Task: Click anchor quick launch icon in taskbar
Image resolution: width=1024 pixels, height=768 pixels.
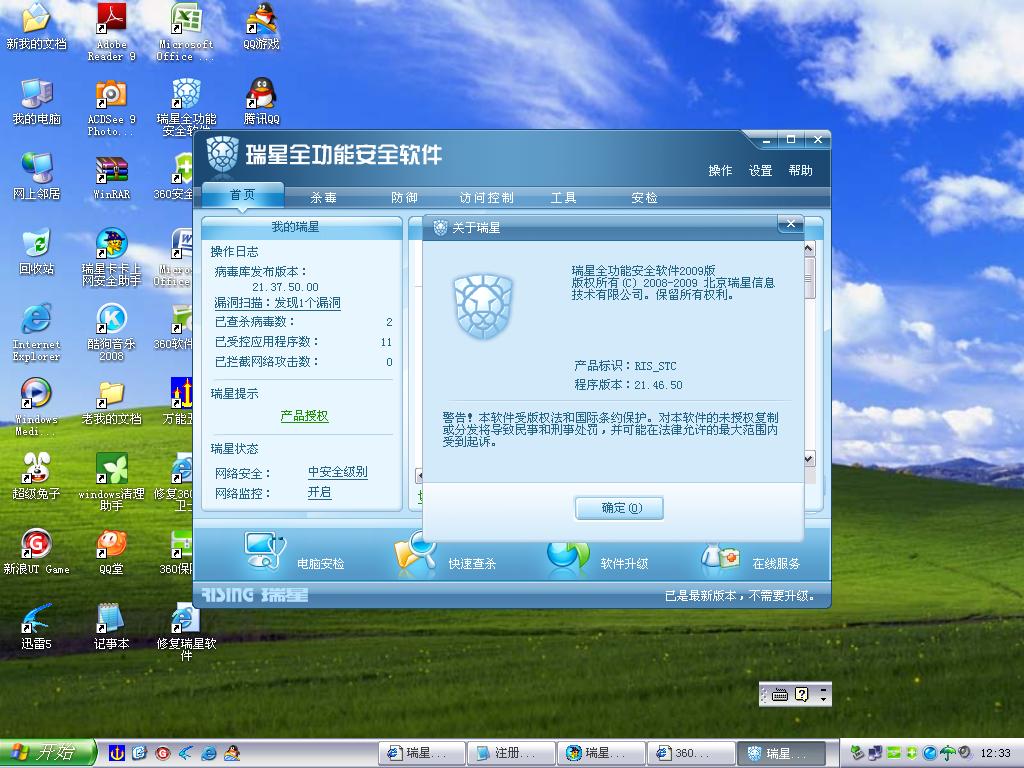Action: point(117,753)
